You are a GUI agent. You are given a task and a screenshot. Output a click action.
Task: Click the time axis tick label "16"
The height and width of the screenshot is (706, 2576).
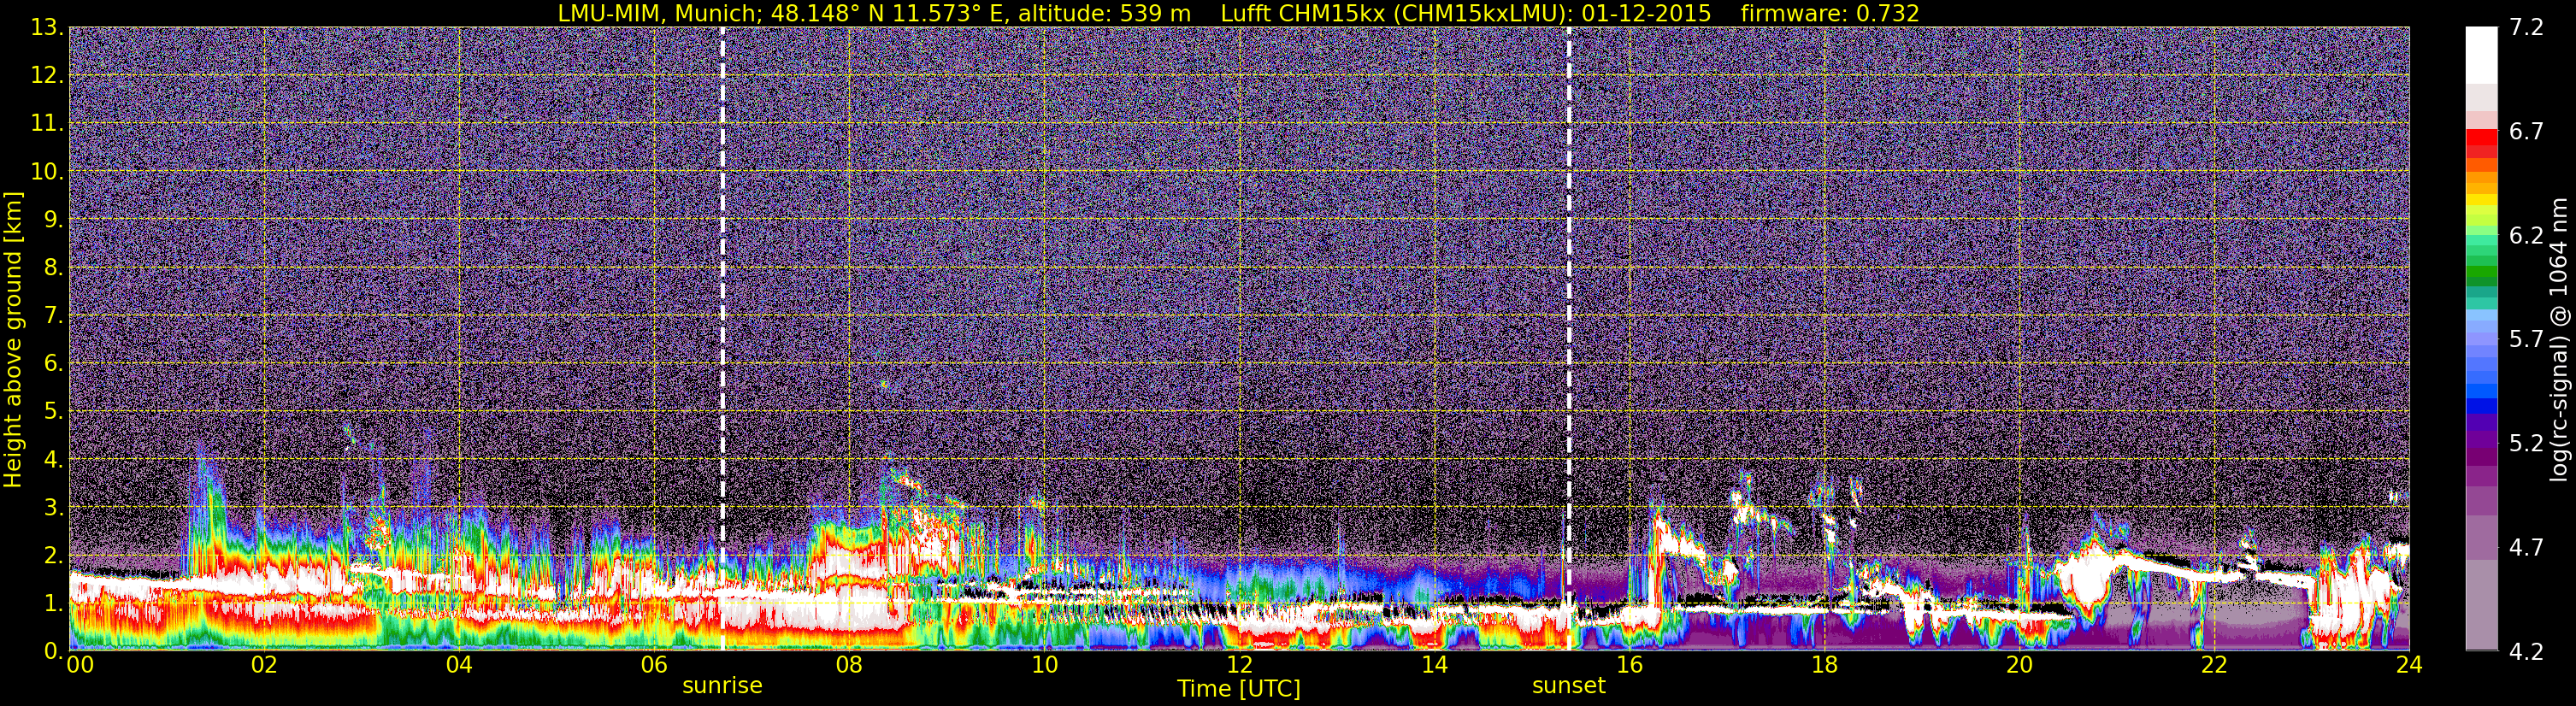pyautogui.click(x=1629, y=665)
